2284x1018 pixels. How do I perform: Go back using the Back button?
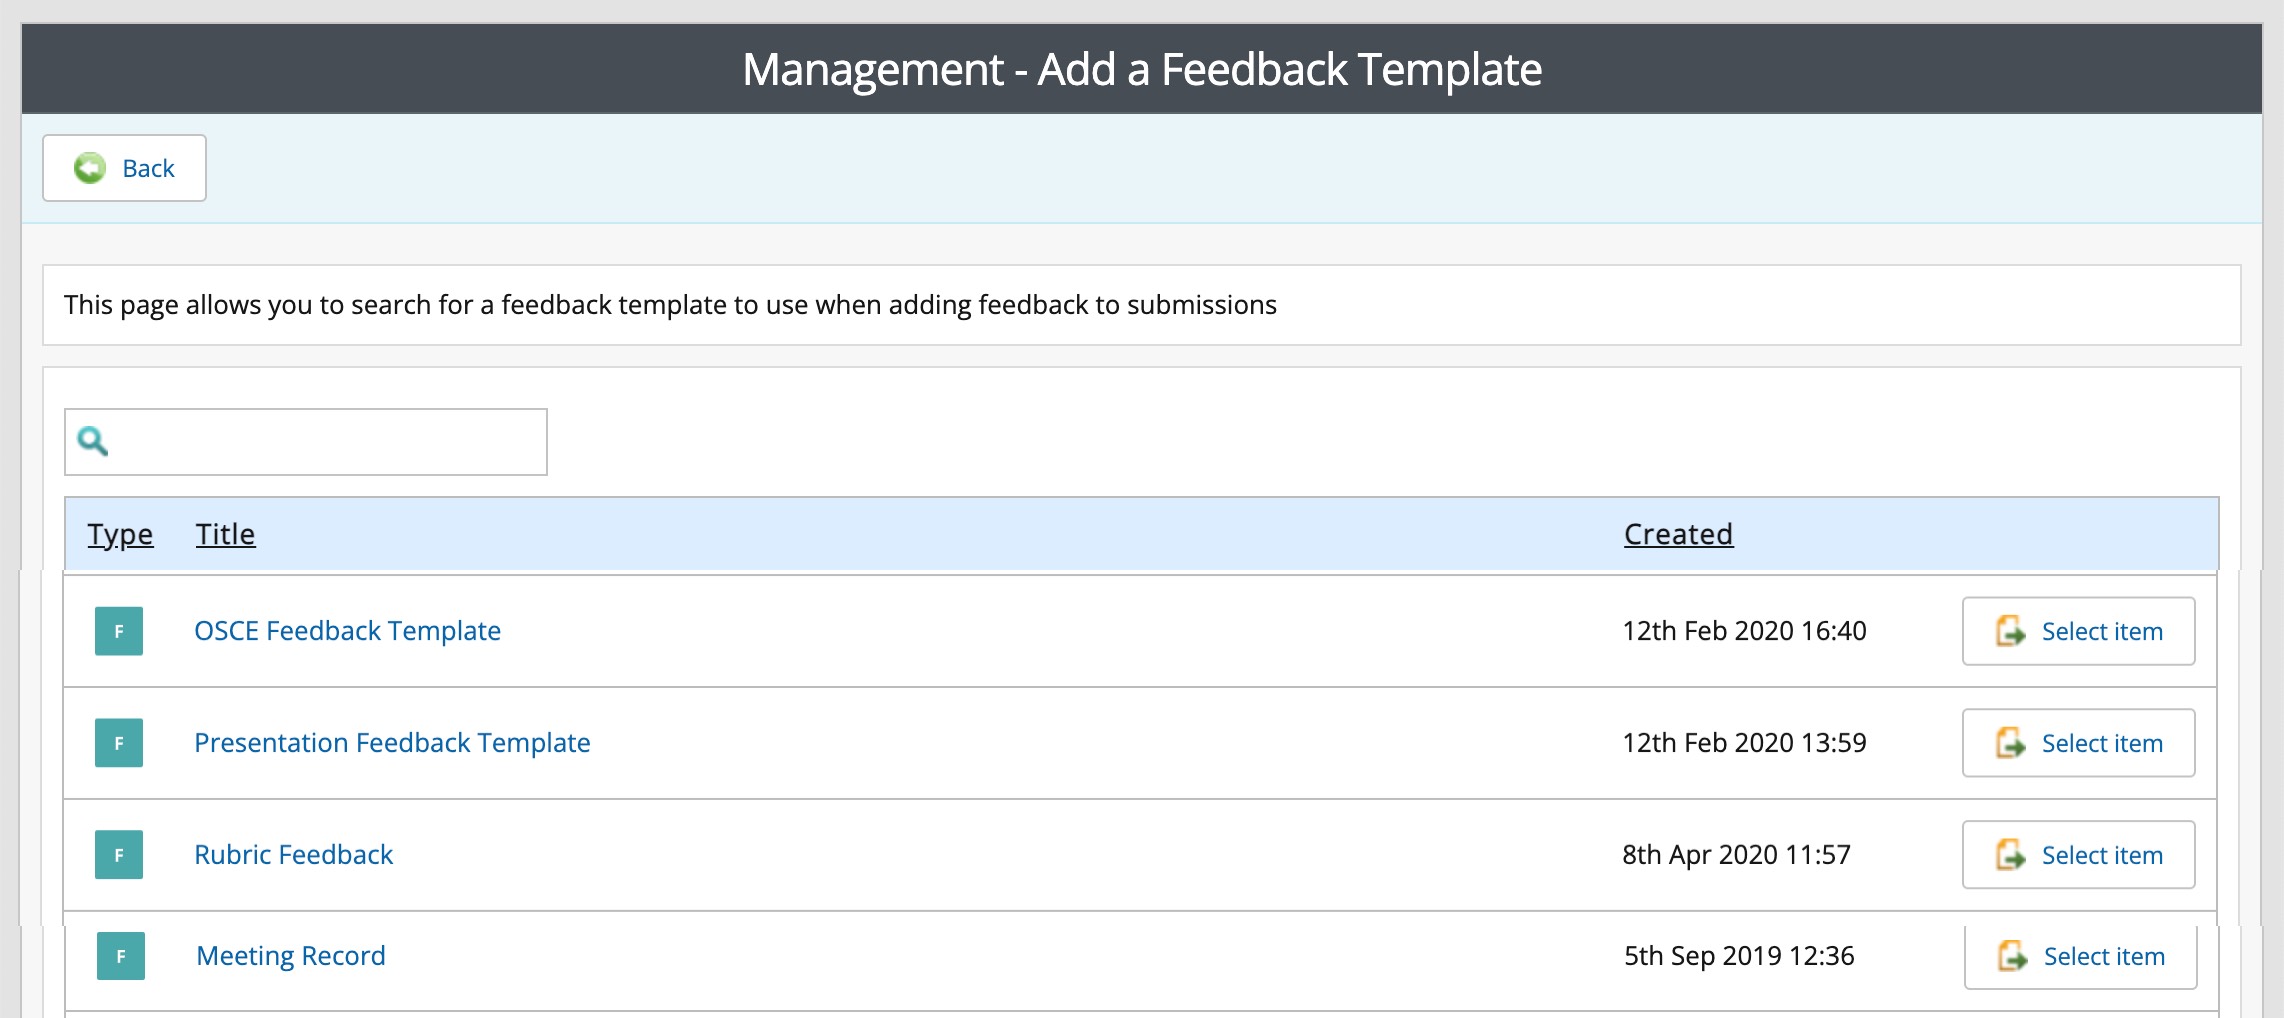click(124, 168)
